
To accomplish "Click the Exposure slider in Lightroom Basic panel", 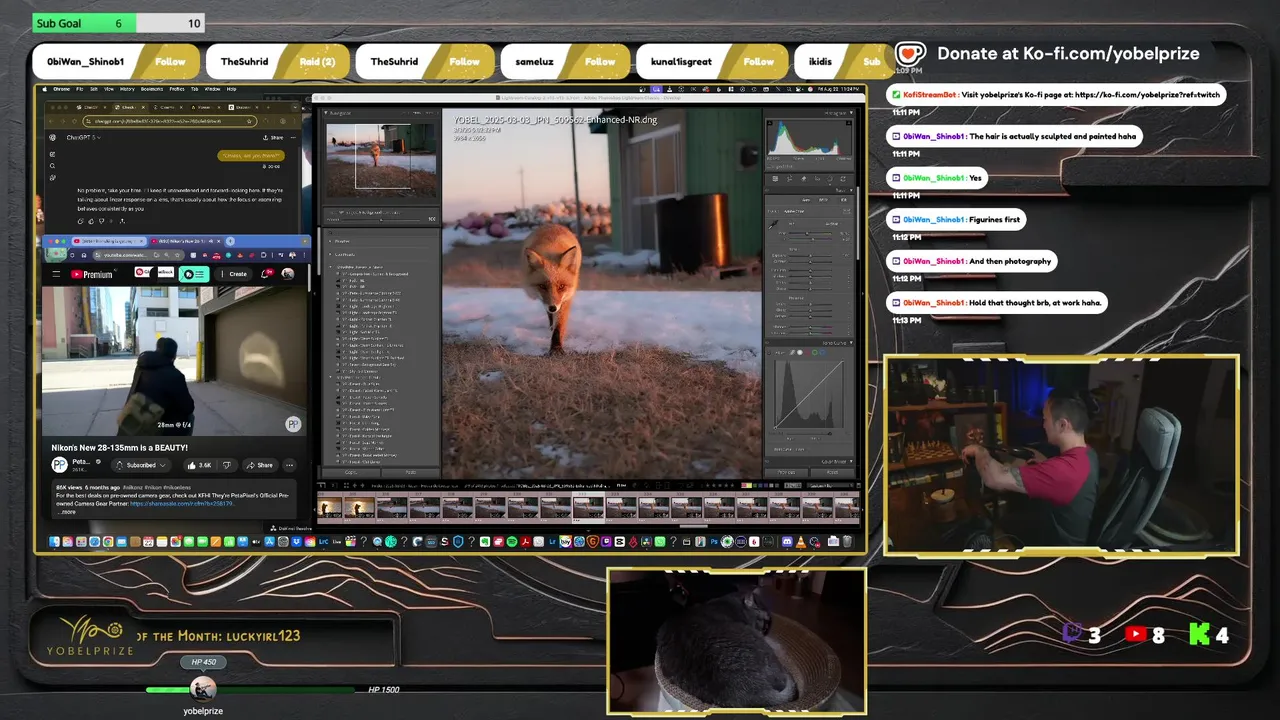I will (x=810, y=255).
